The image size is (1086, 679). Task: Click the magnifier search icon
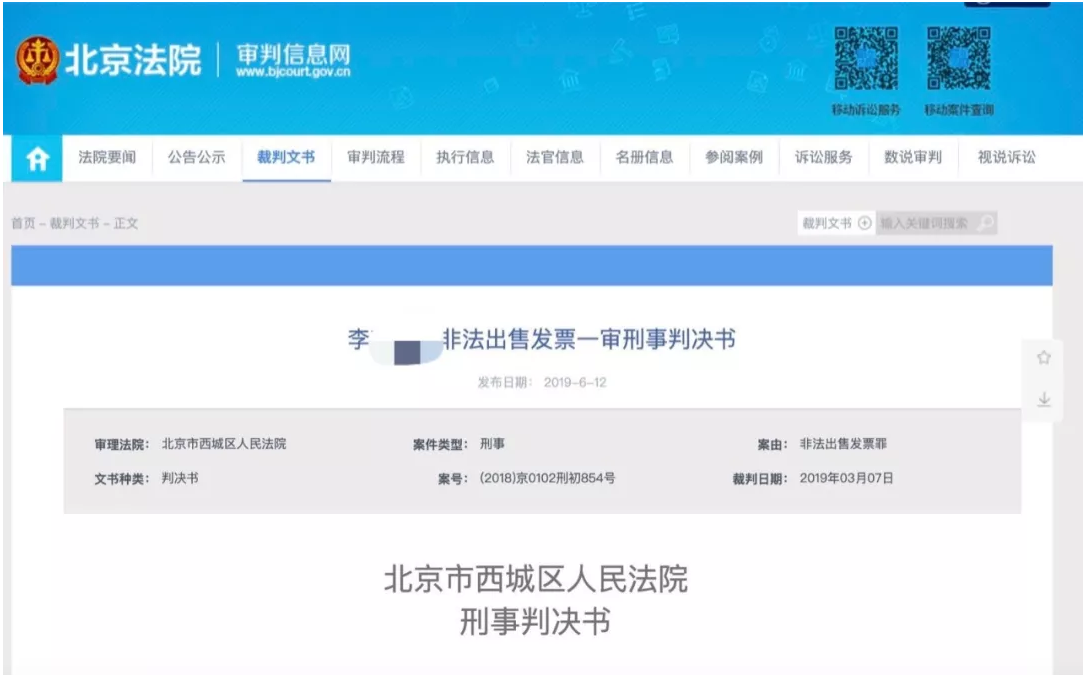click(x=985, y=223)
